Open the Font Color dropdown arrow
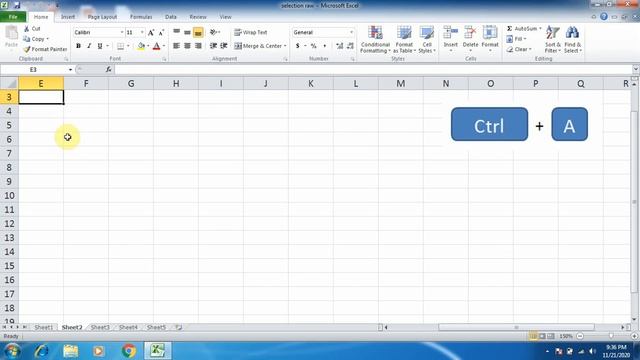640x360 pixels. [164, 46]
